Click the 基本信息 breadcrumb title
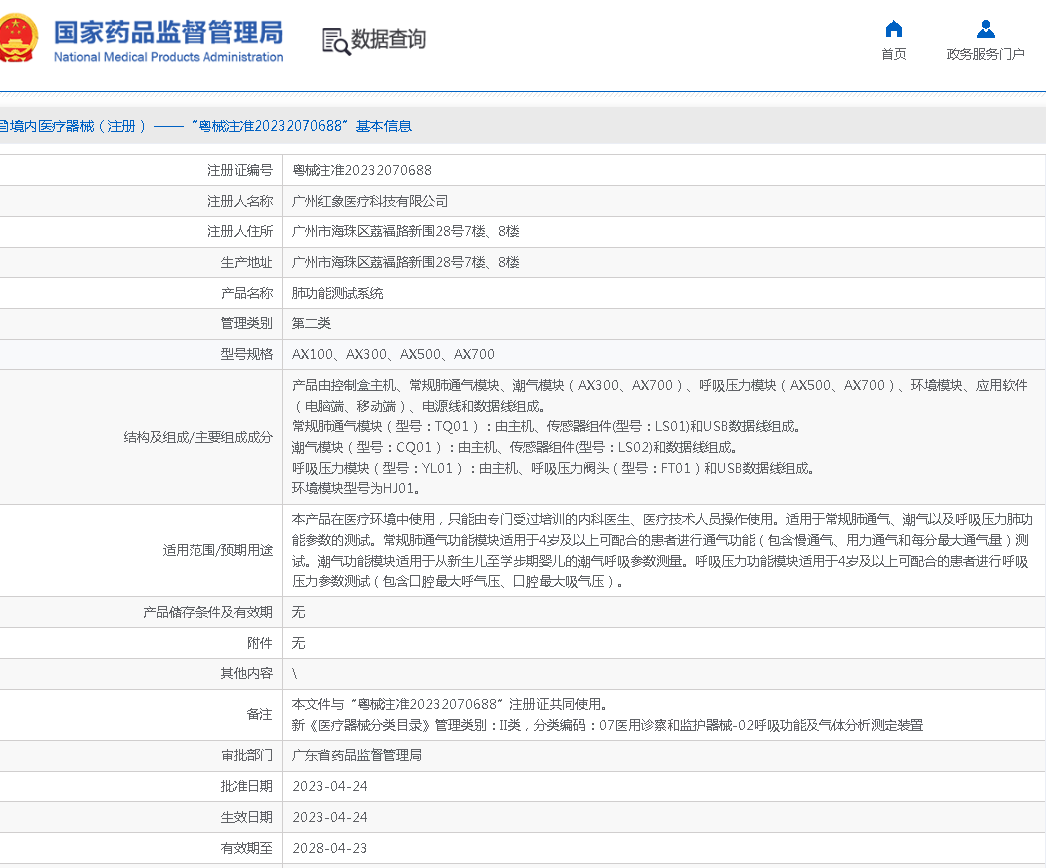Screen dimensions: 1046x868 [384, 126]
